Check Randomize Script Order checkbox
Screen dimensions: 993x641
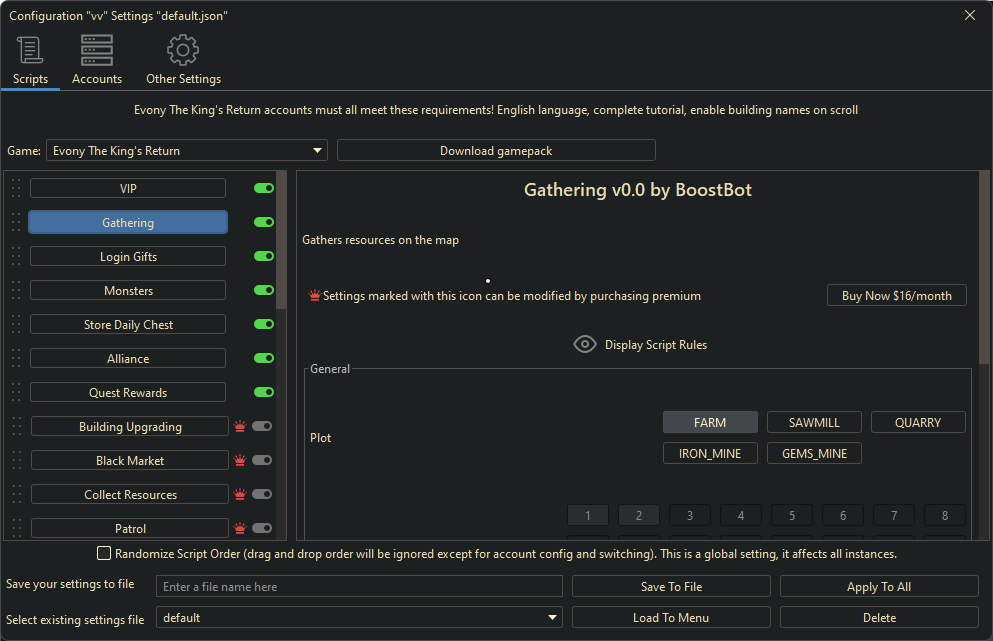click(x=104, y=553)
